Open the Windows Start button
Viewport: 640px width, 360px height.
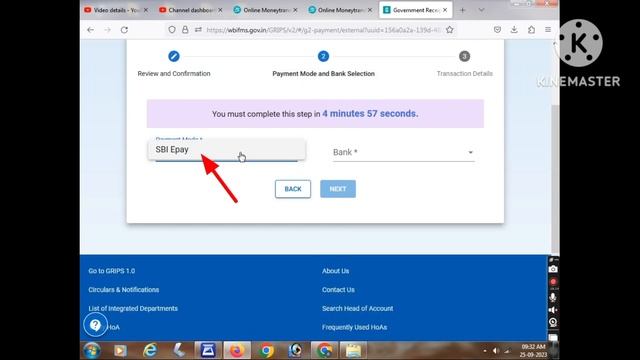(x=92, y=351)
